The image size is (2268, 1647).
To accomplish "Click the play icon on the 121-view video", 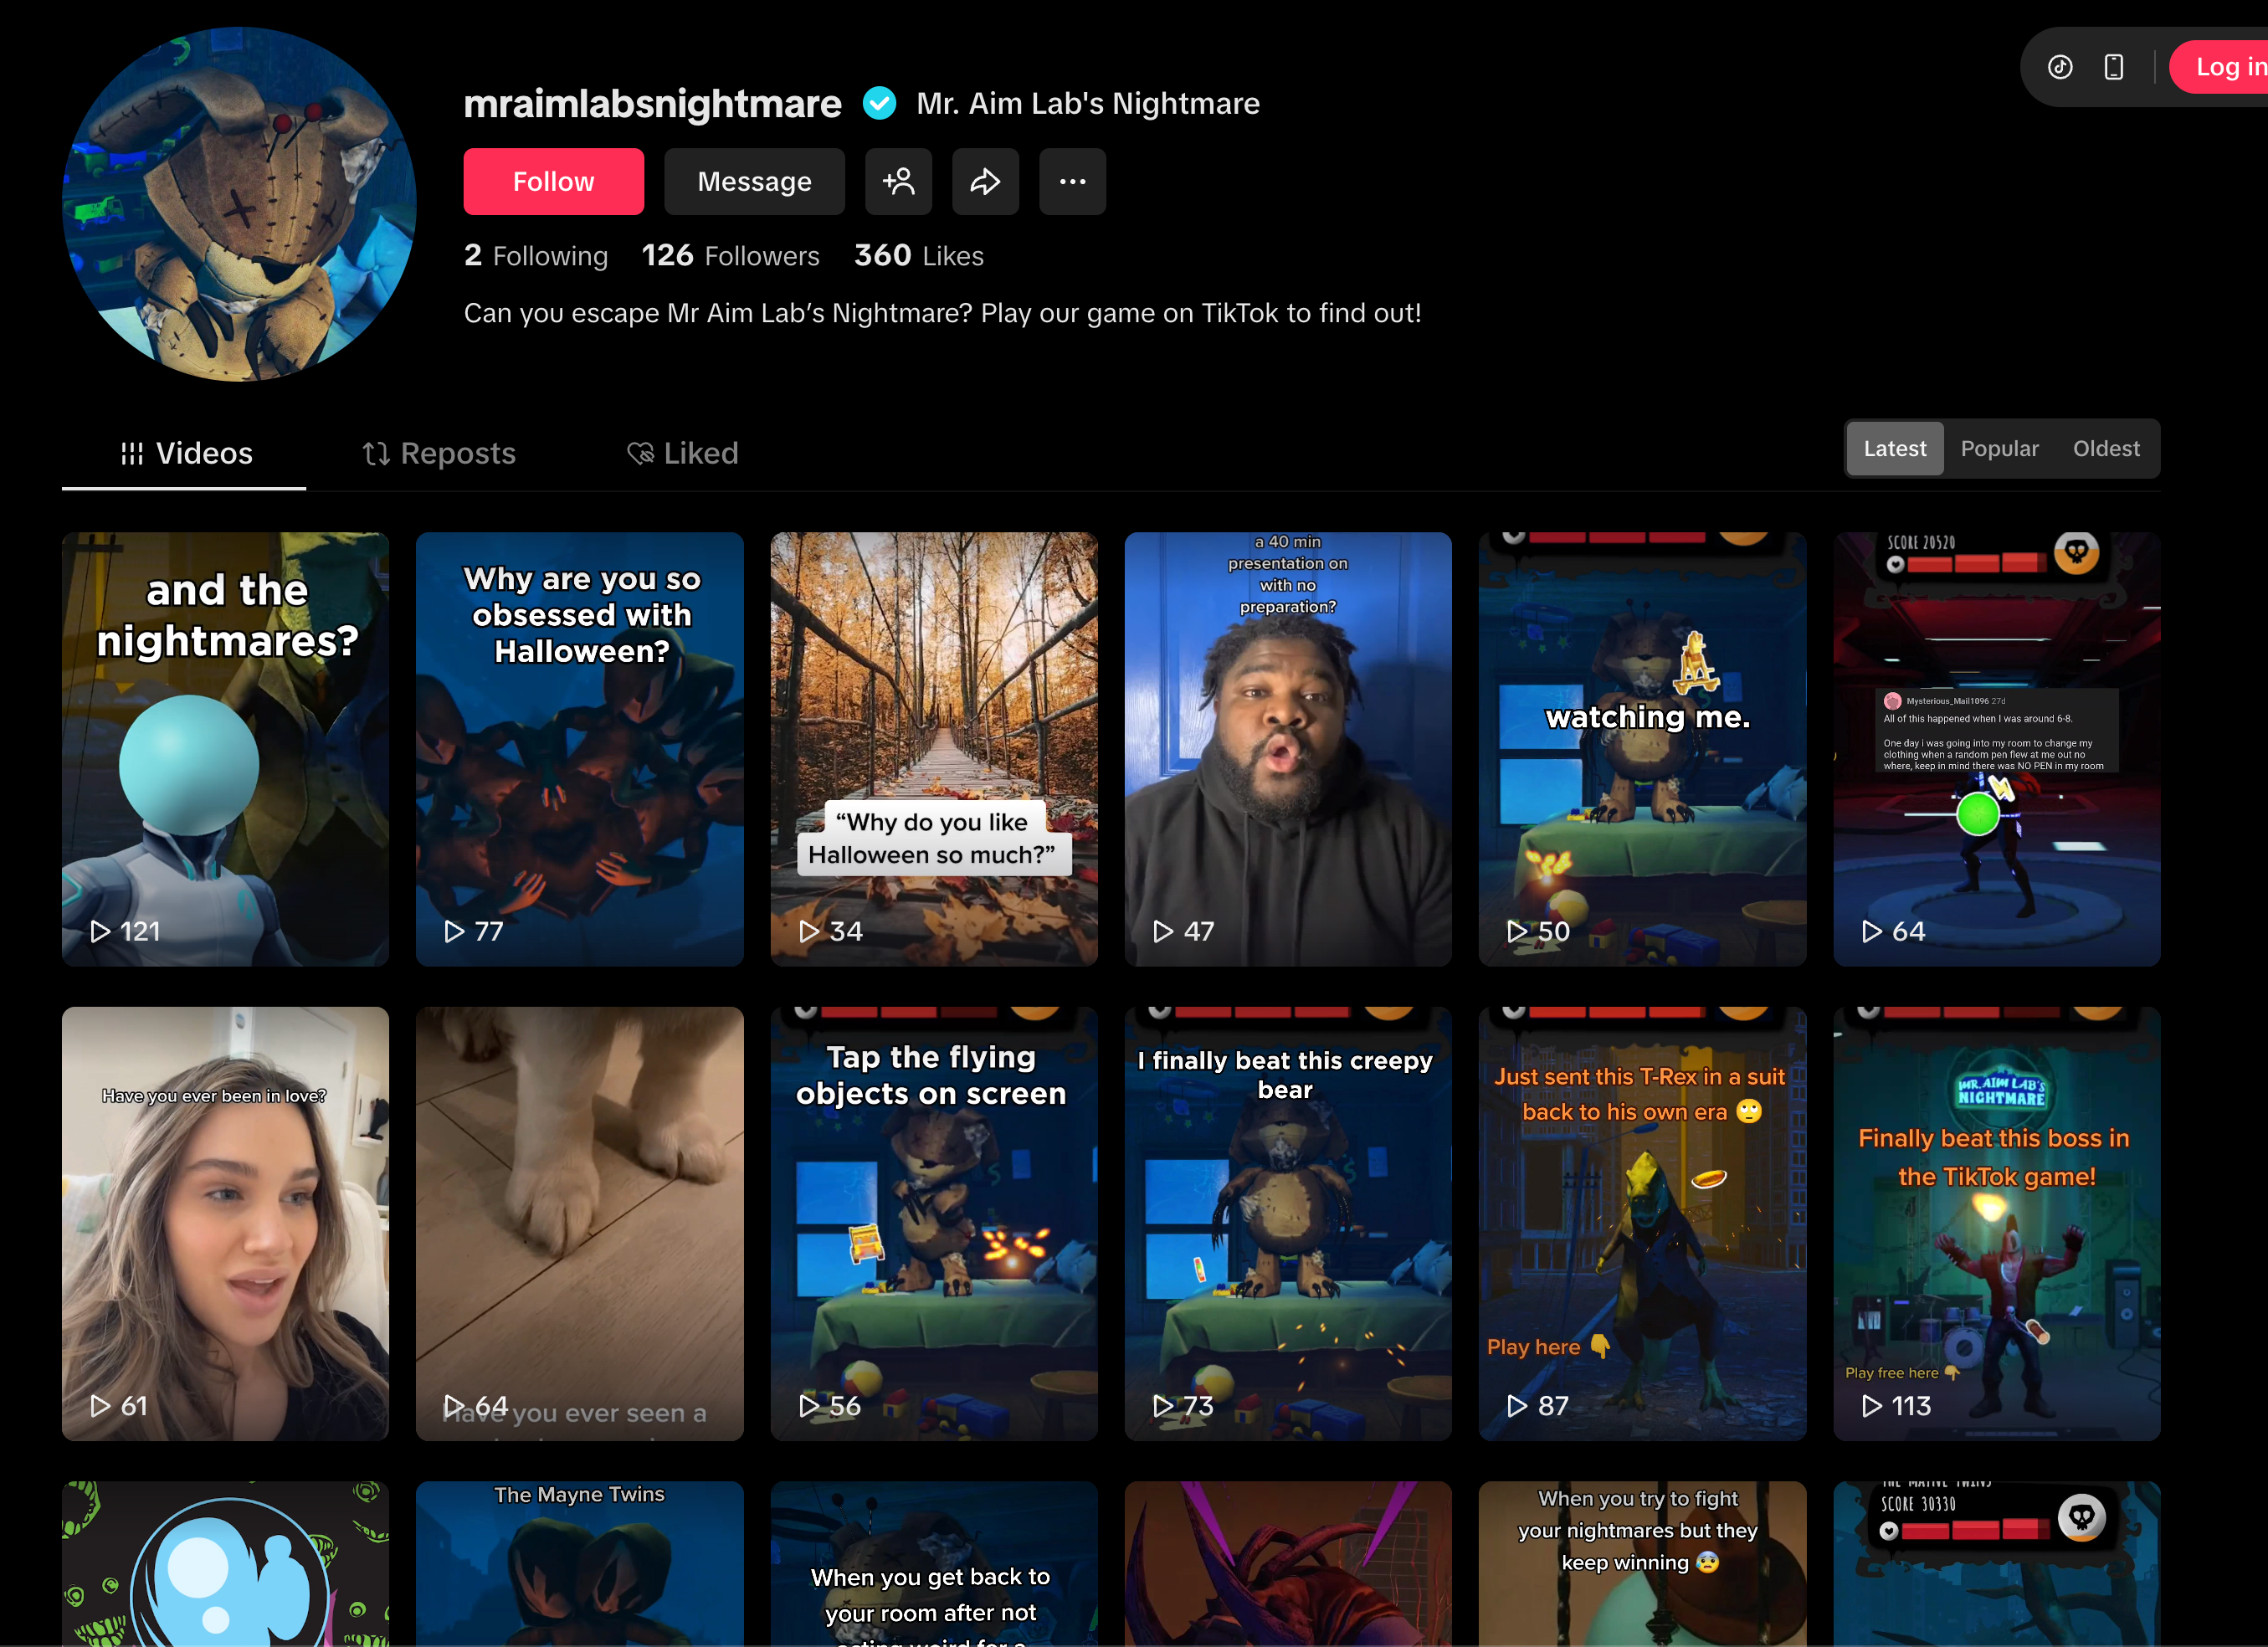I will coord(100,931).
